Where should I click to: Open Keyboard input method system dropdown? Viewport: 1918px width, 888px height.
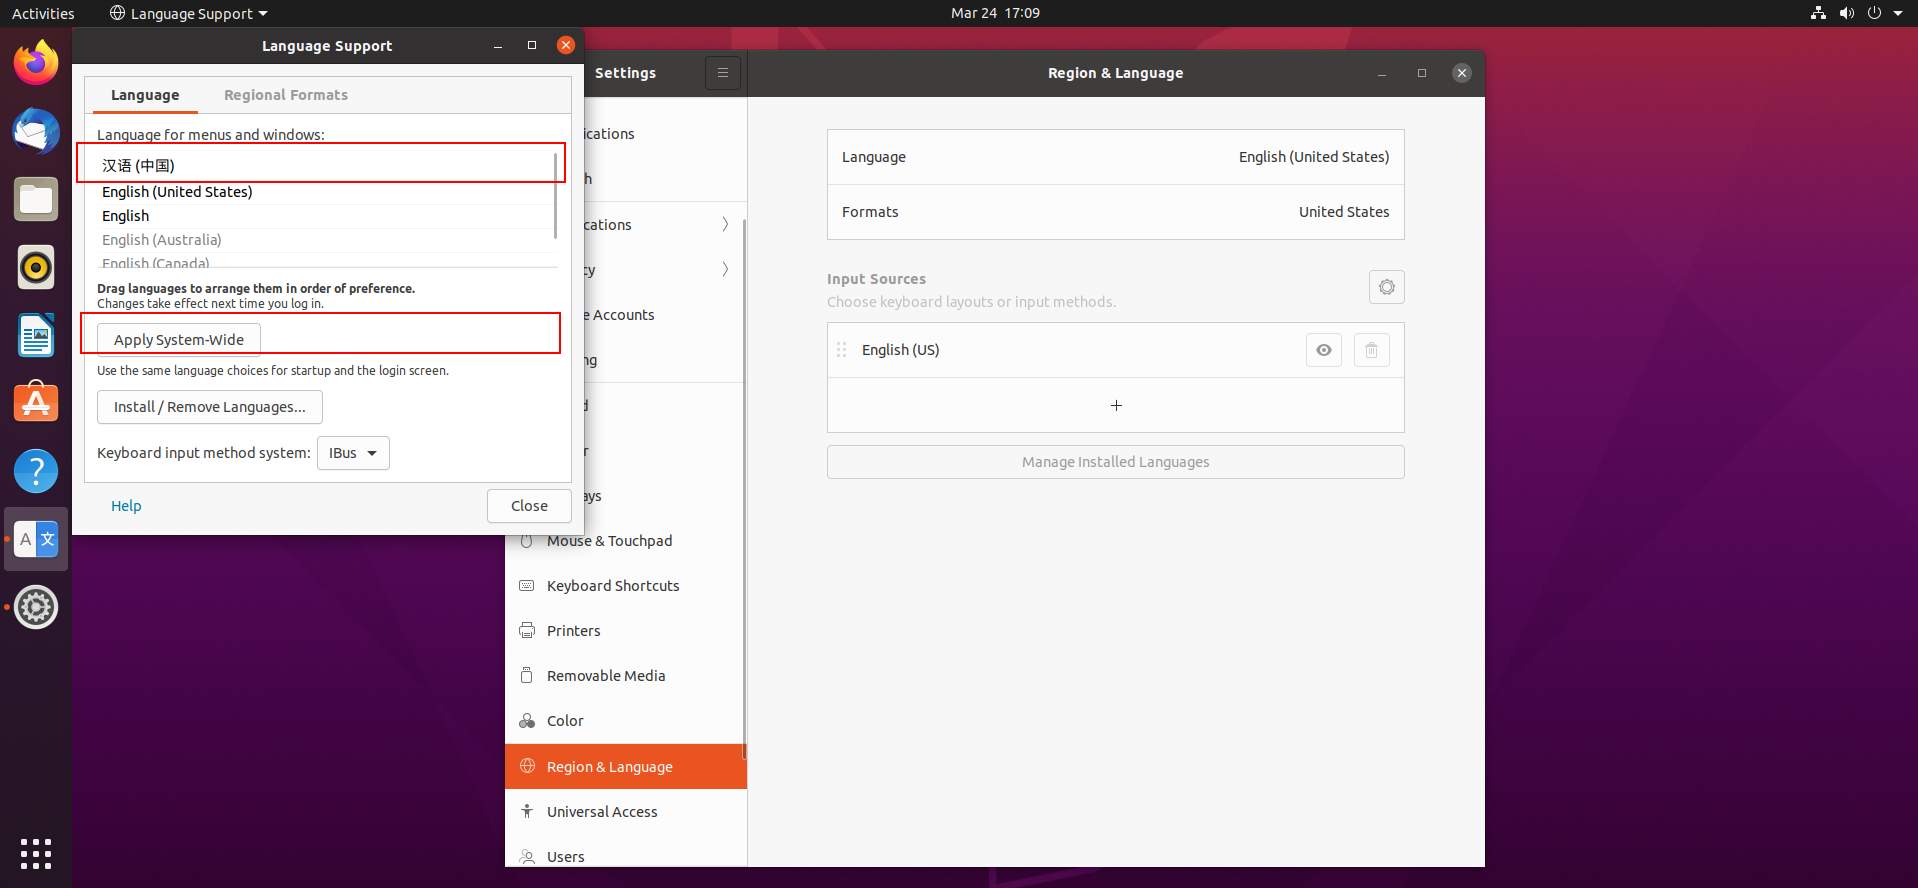coord(353,453)
